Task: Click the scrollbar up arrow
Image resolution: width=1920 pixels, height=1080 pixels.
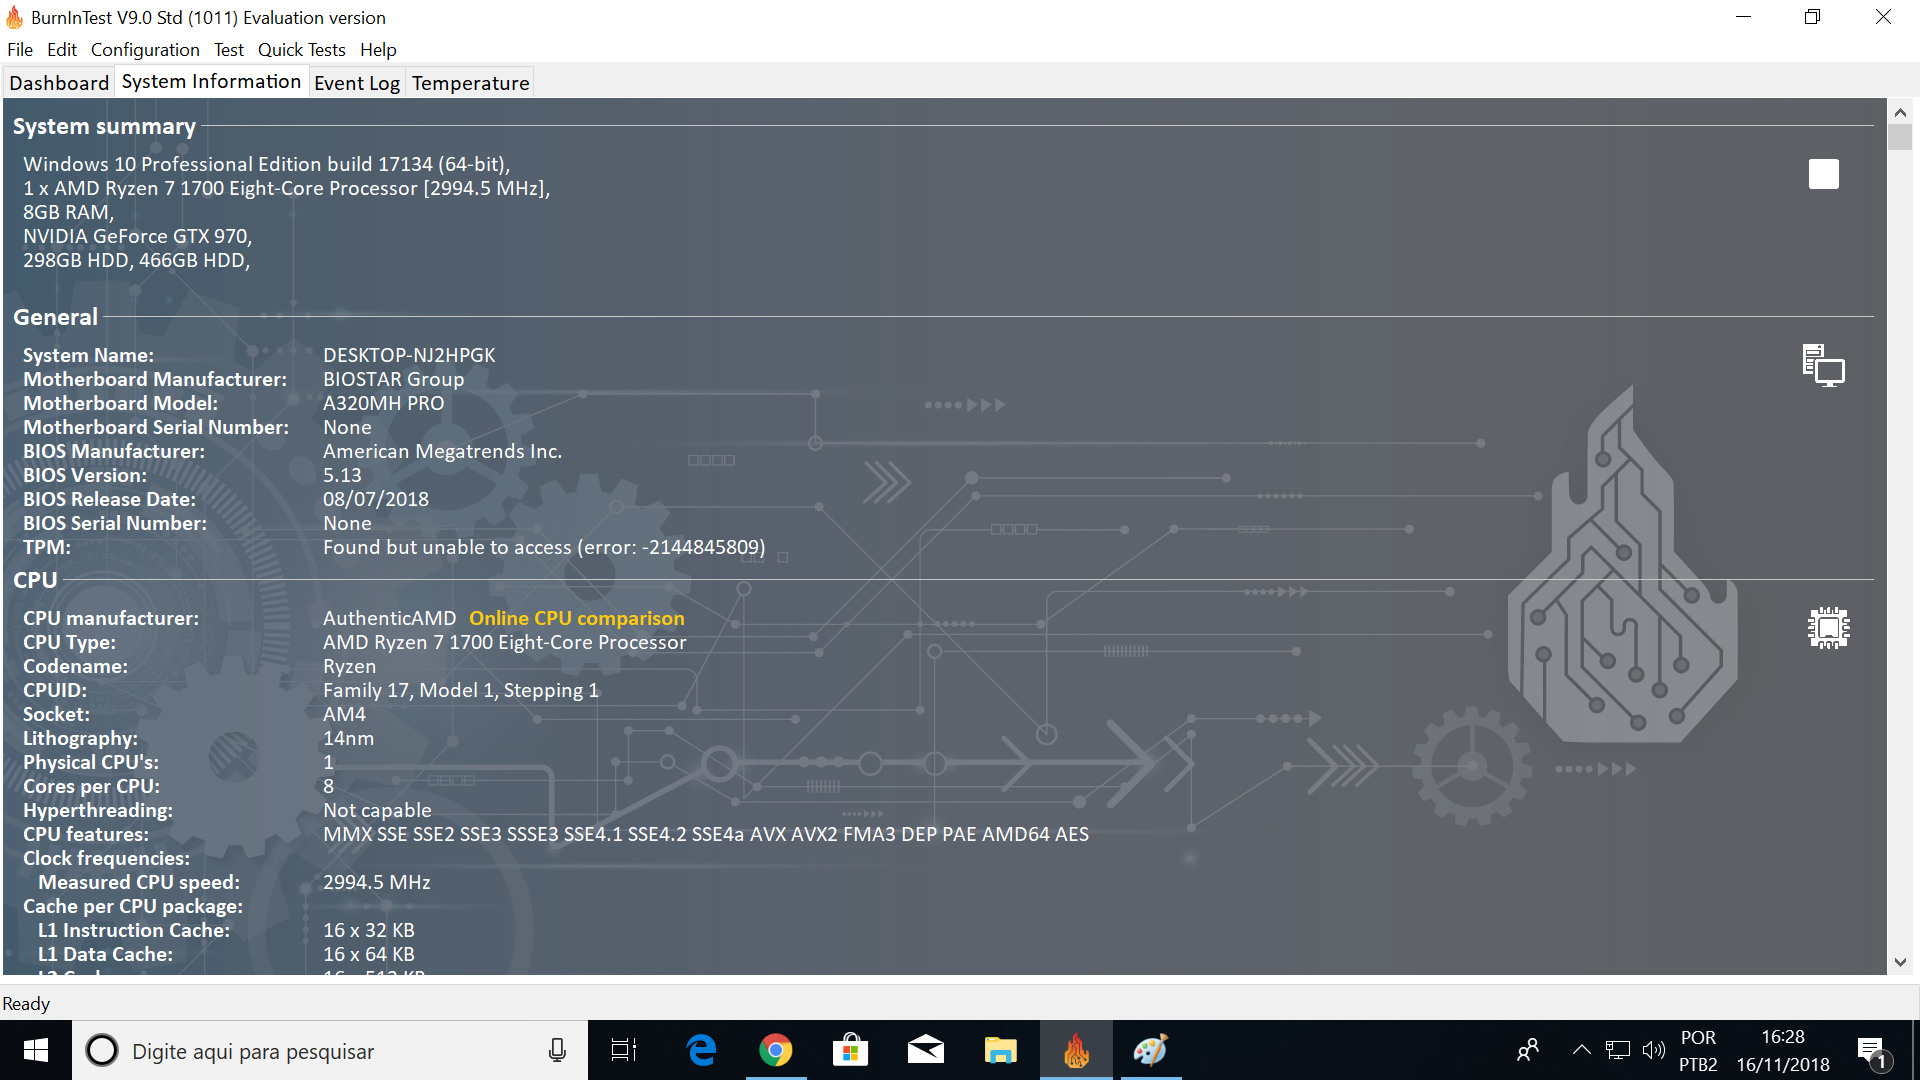Action: 1900,112
